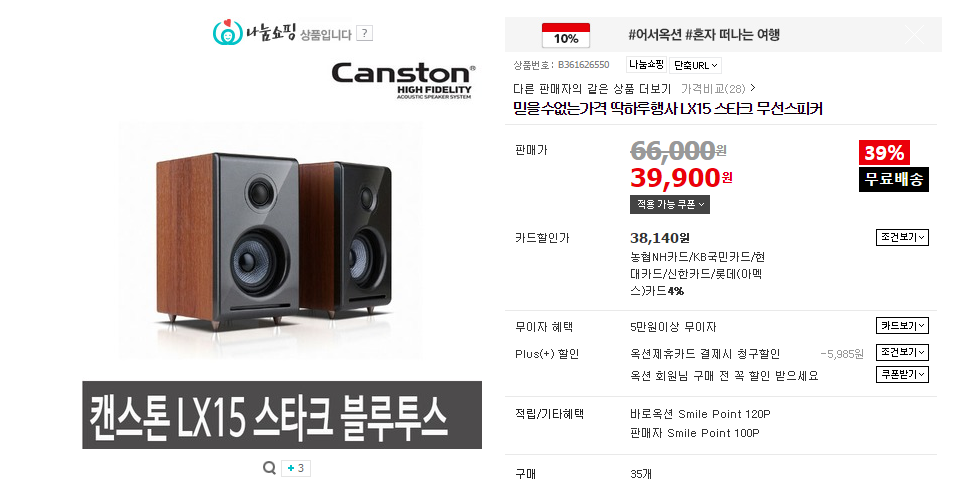Open the 적용 가능 쿠폰 dropdown
This screenshot has width=977, height=483.
pos(669,204)
